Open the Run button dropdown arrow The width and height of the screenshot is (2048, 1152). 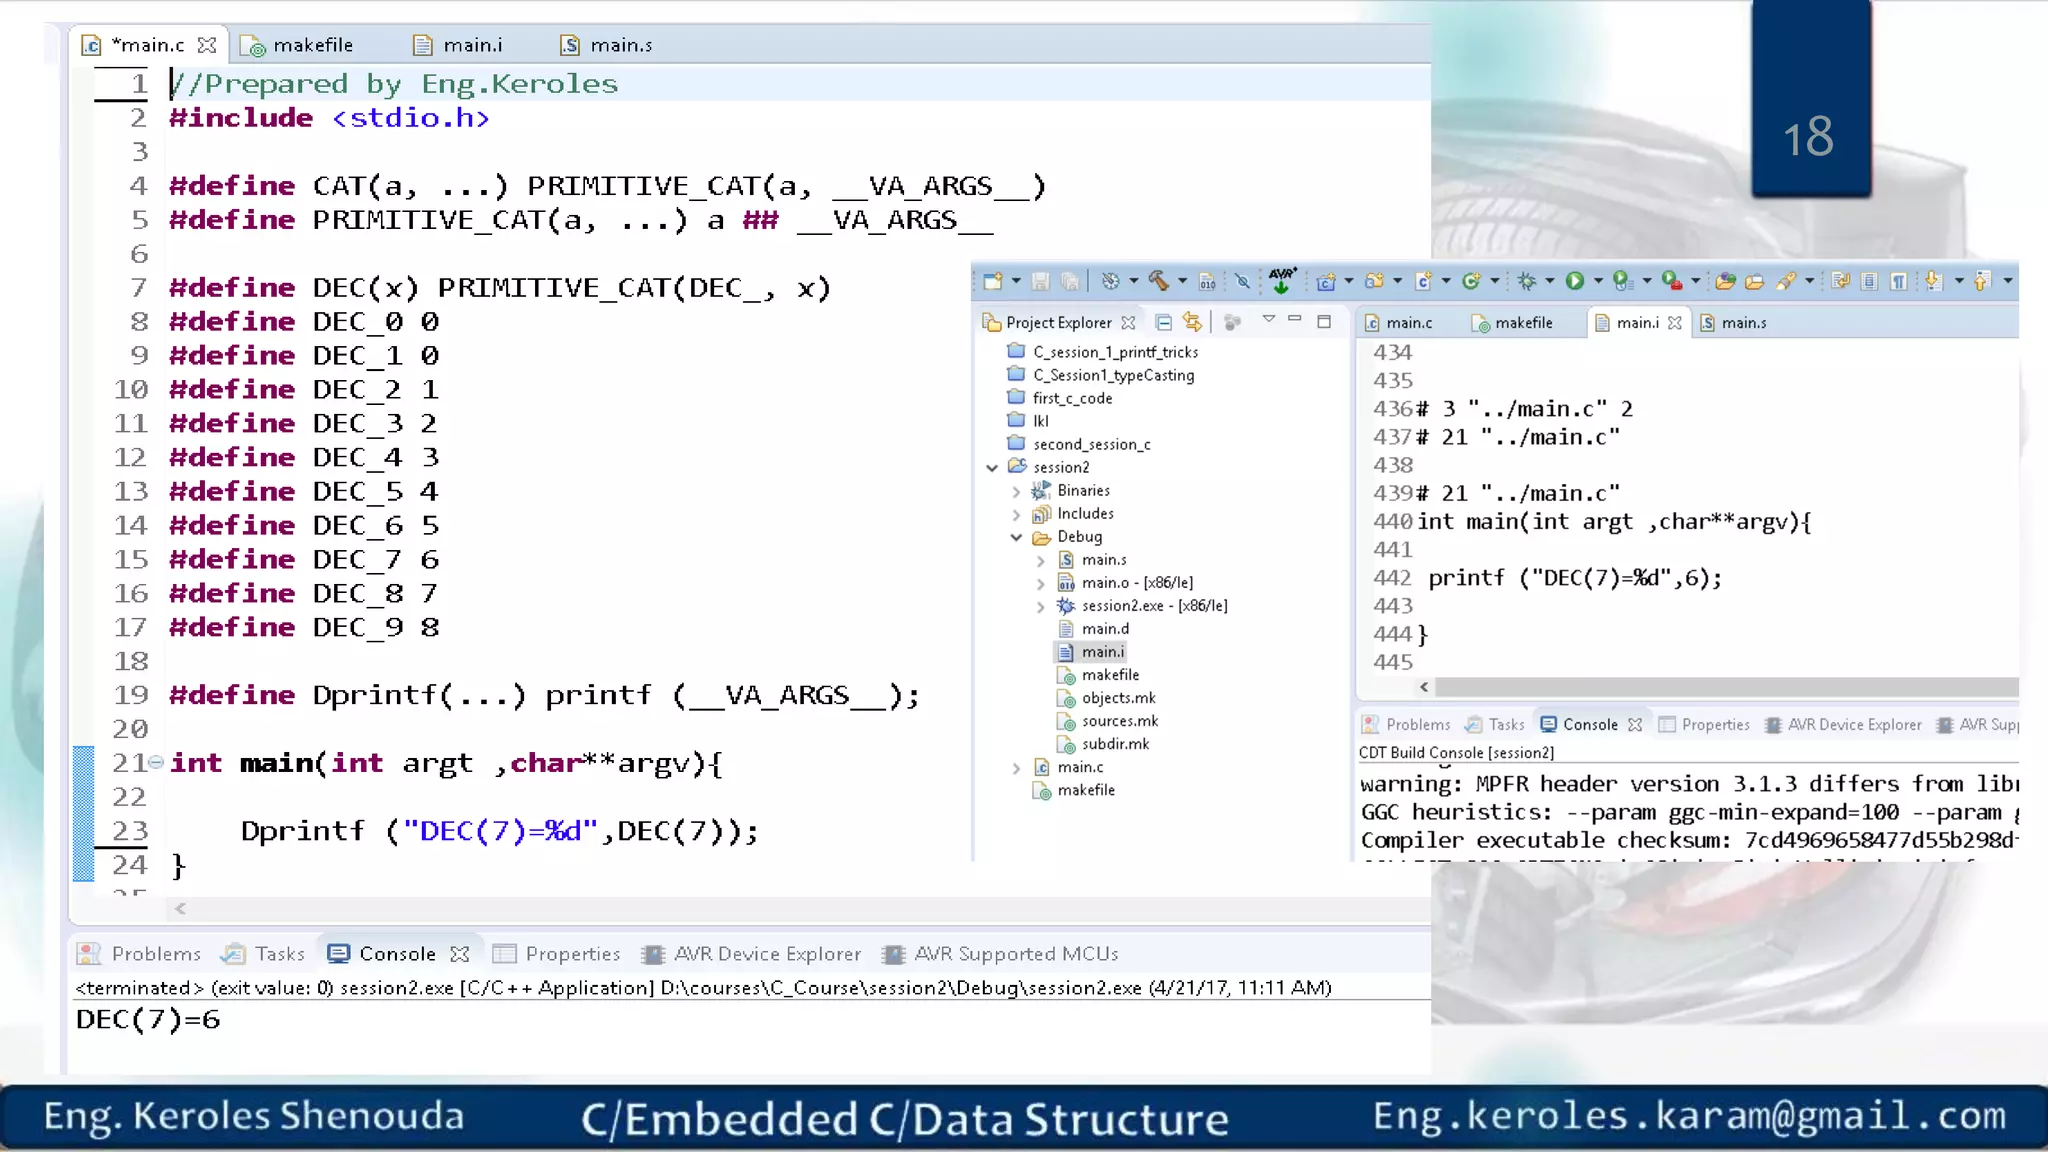(1597, 281)
